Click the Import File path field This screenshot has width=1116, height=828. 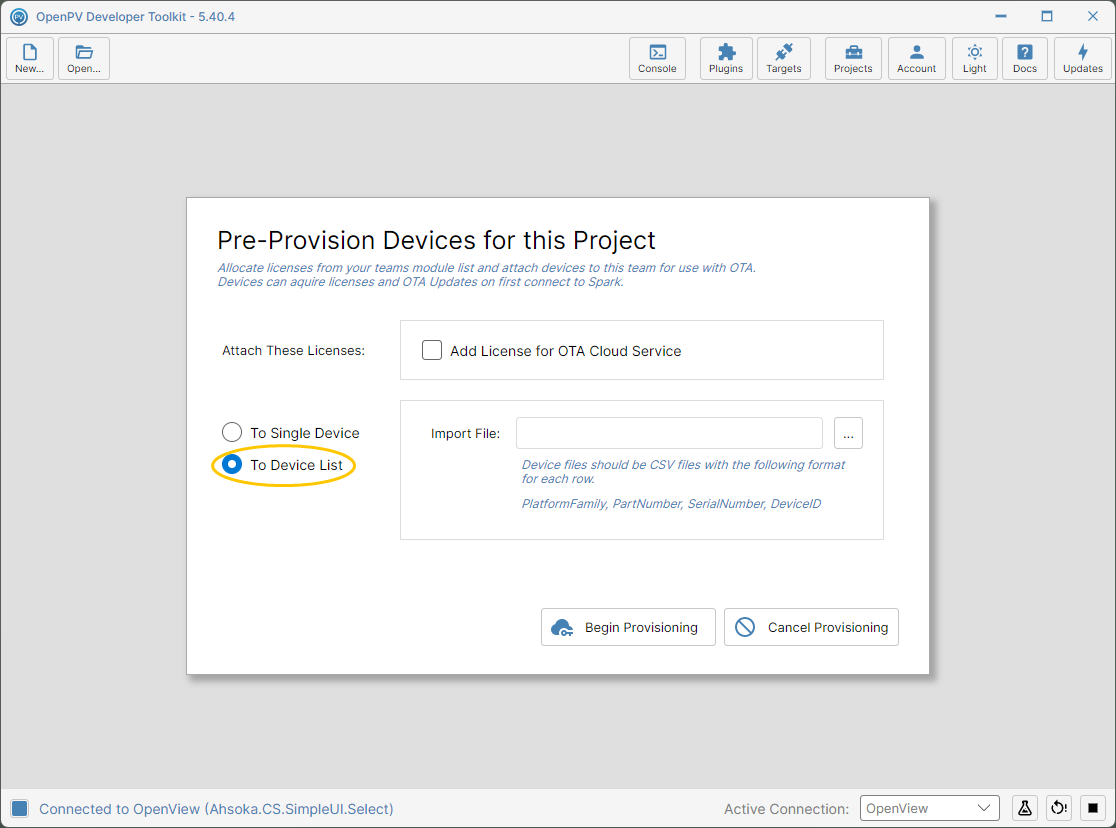click(669, 433)
